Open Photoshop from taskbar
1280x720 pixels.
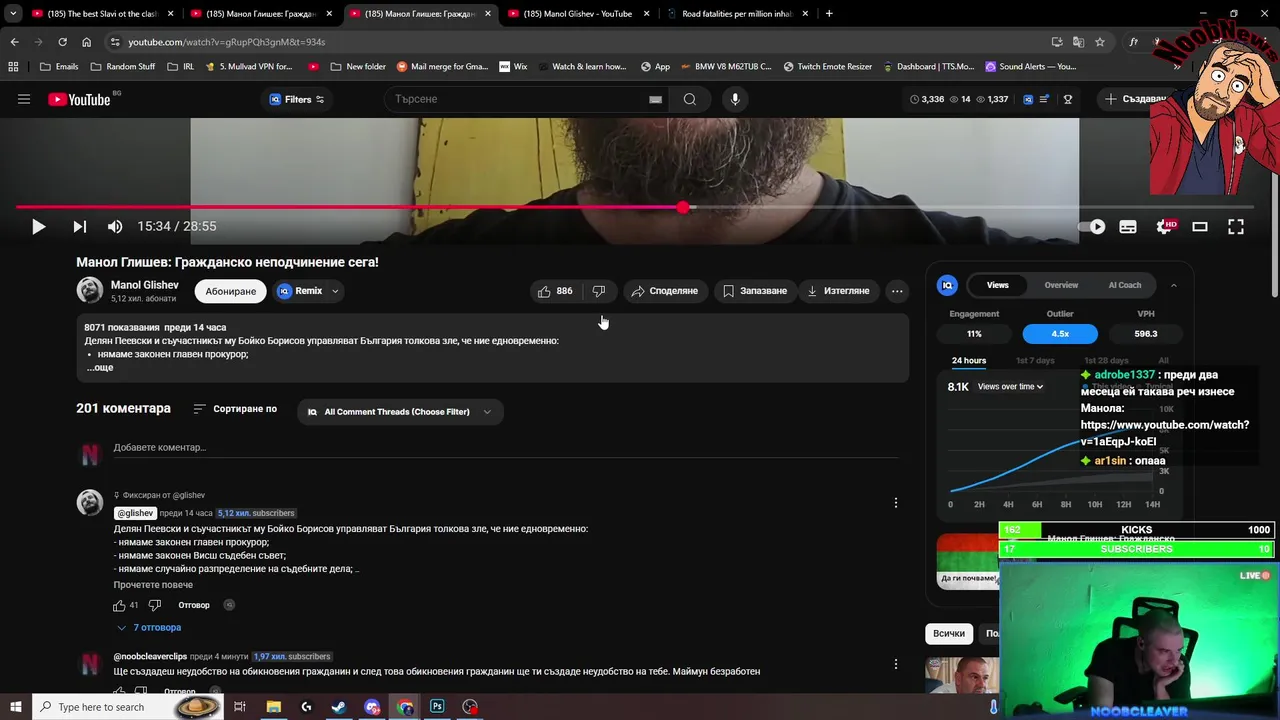point(437,707)
